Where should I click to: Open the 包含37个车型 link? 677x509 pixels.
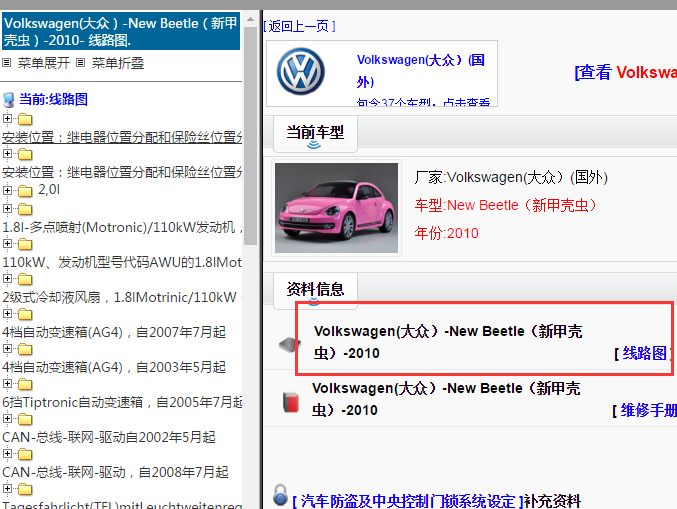[x=423, y=102]
